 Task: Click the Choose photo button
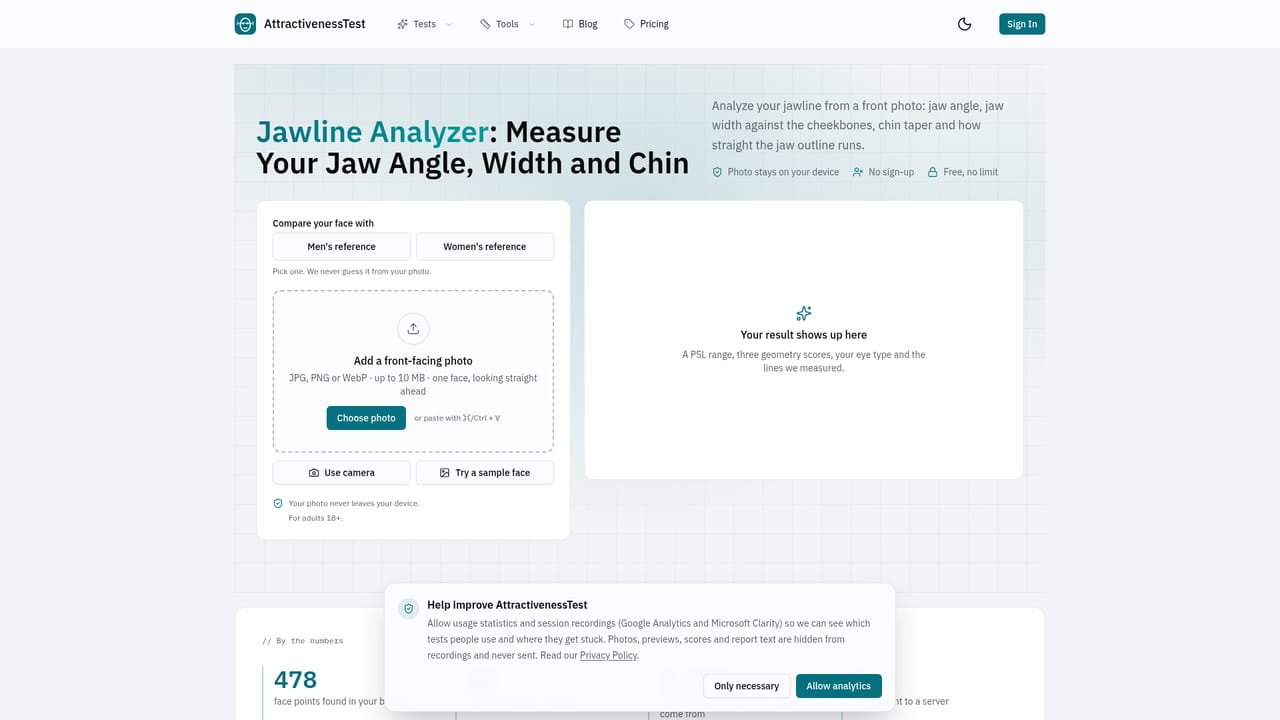point(366,418)
